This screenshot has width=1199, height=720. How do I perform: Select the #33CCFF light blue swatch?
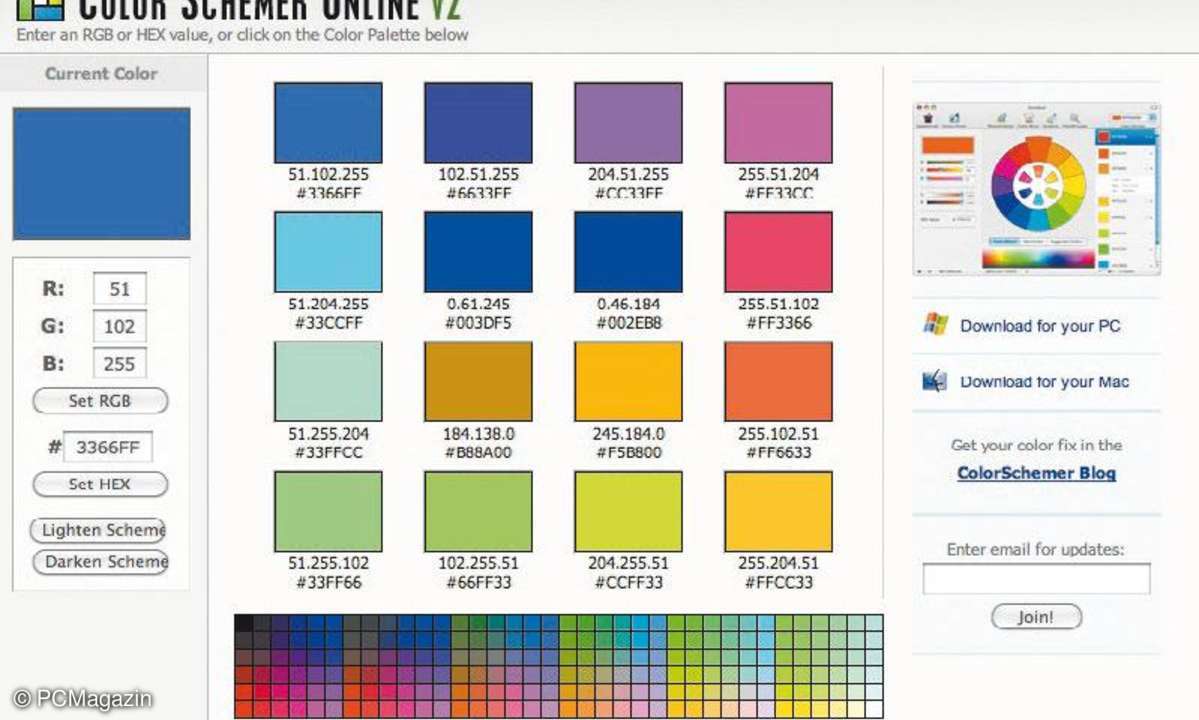pyautogui.click(x=328, y=251)
